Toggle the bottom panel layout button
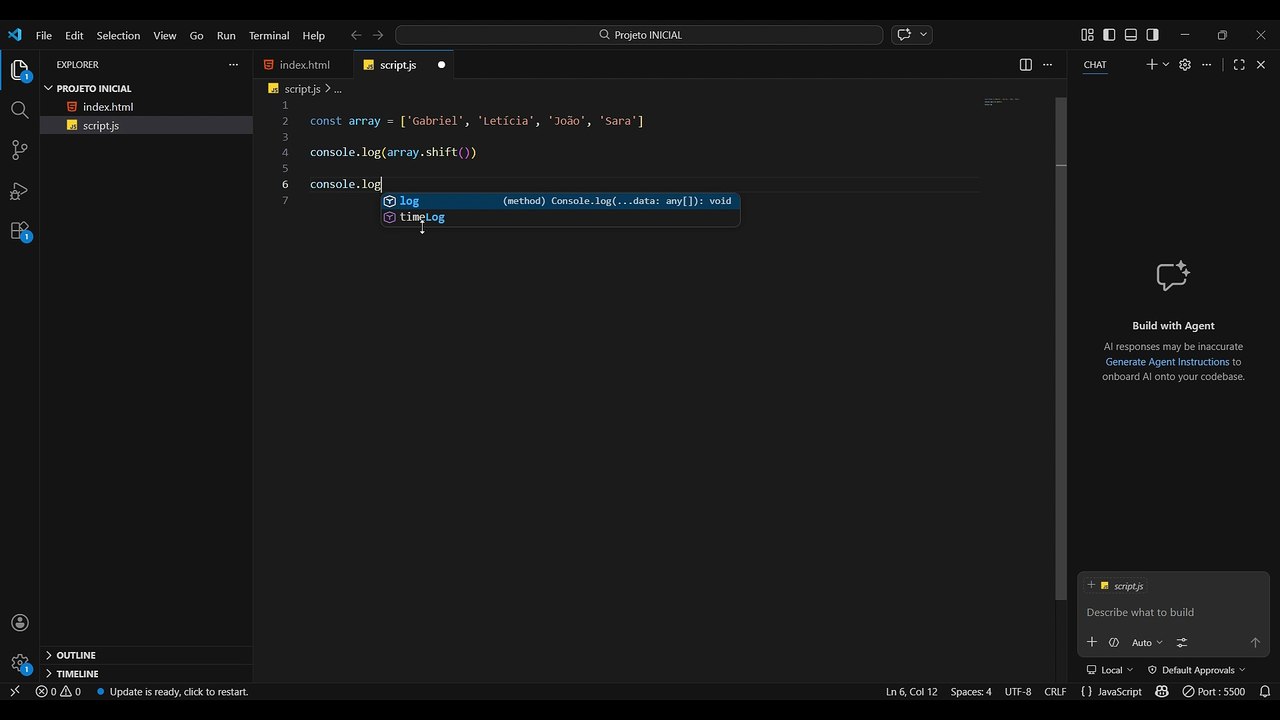This screenshot has width=1280, height=720. (1131, 35)
